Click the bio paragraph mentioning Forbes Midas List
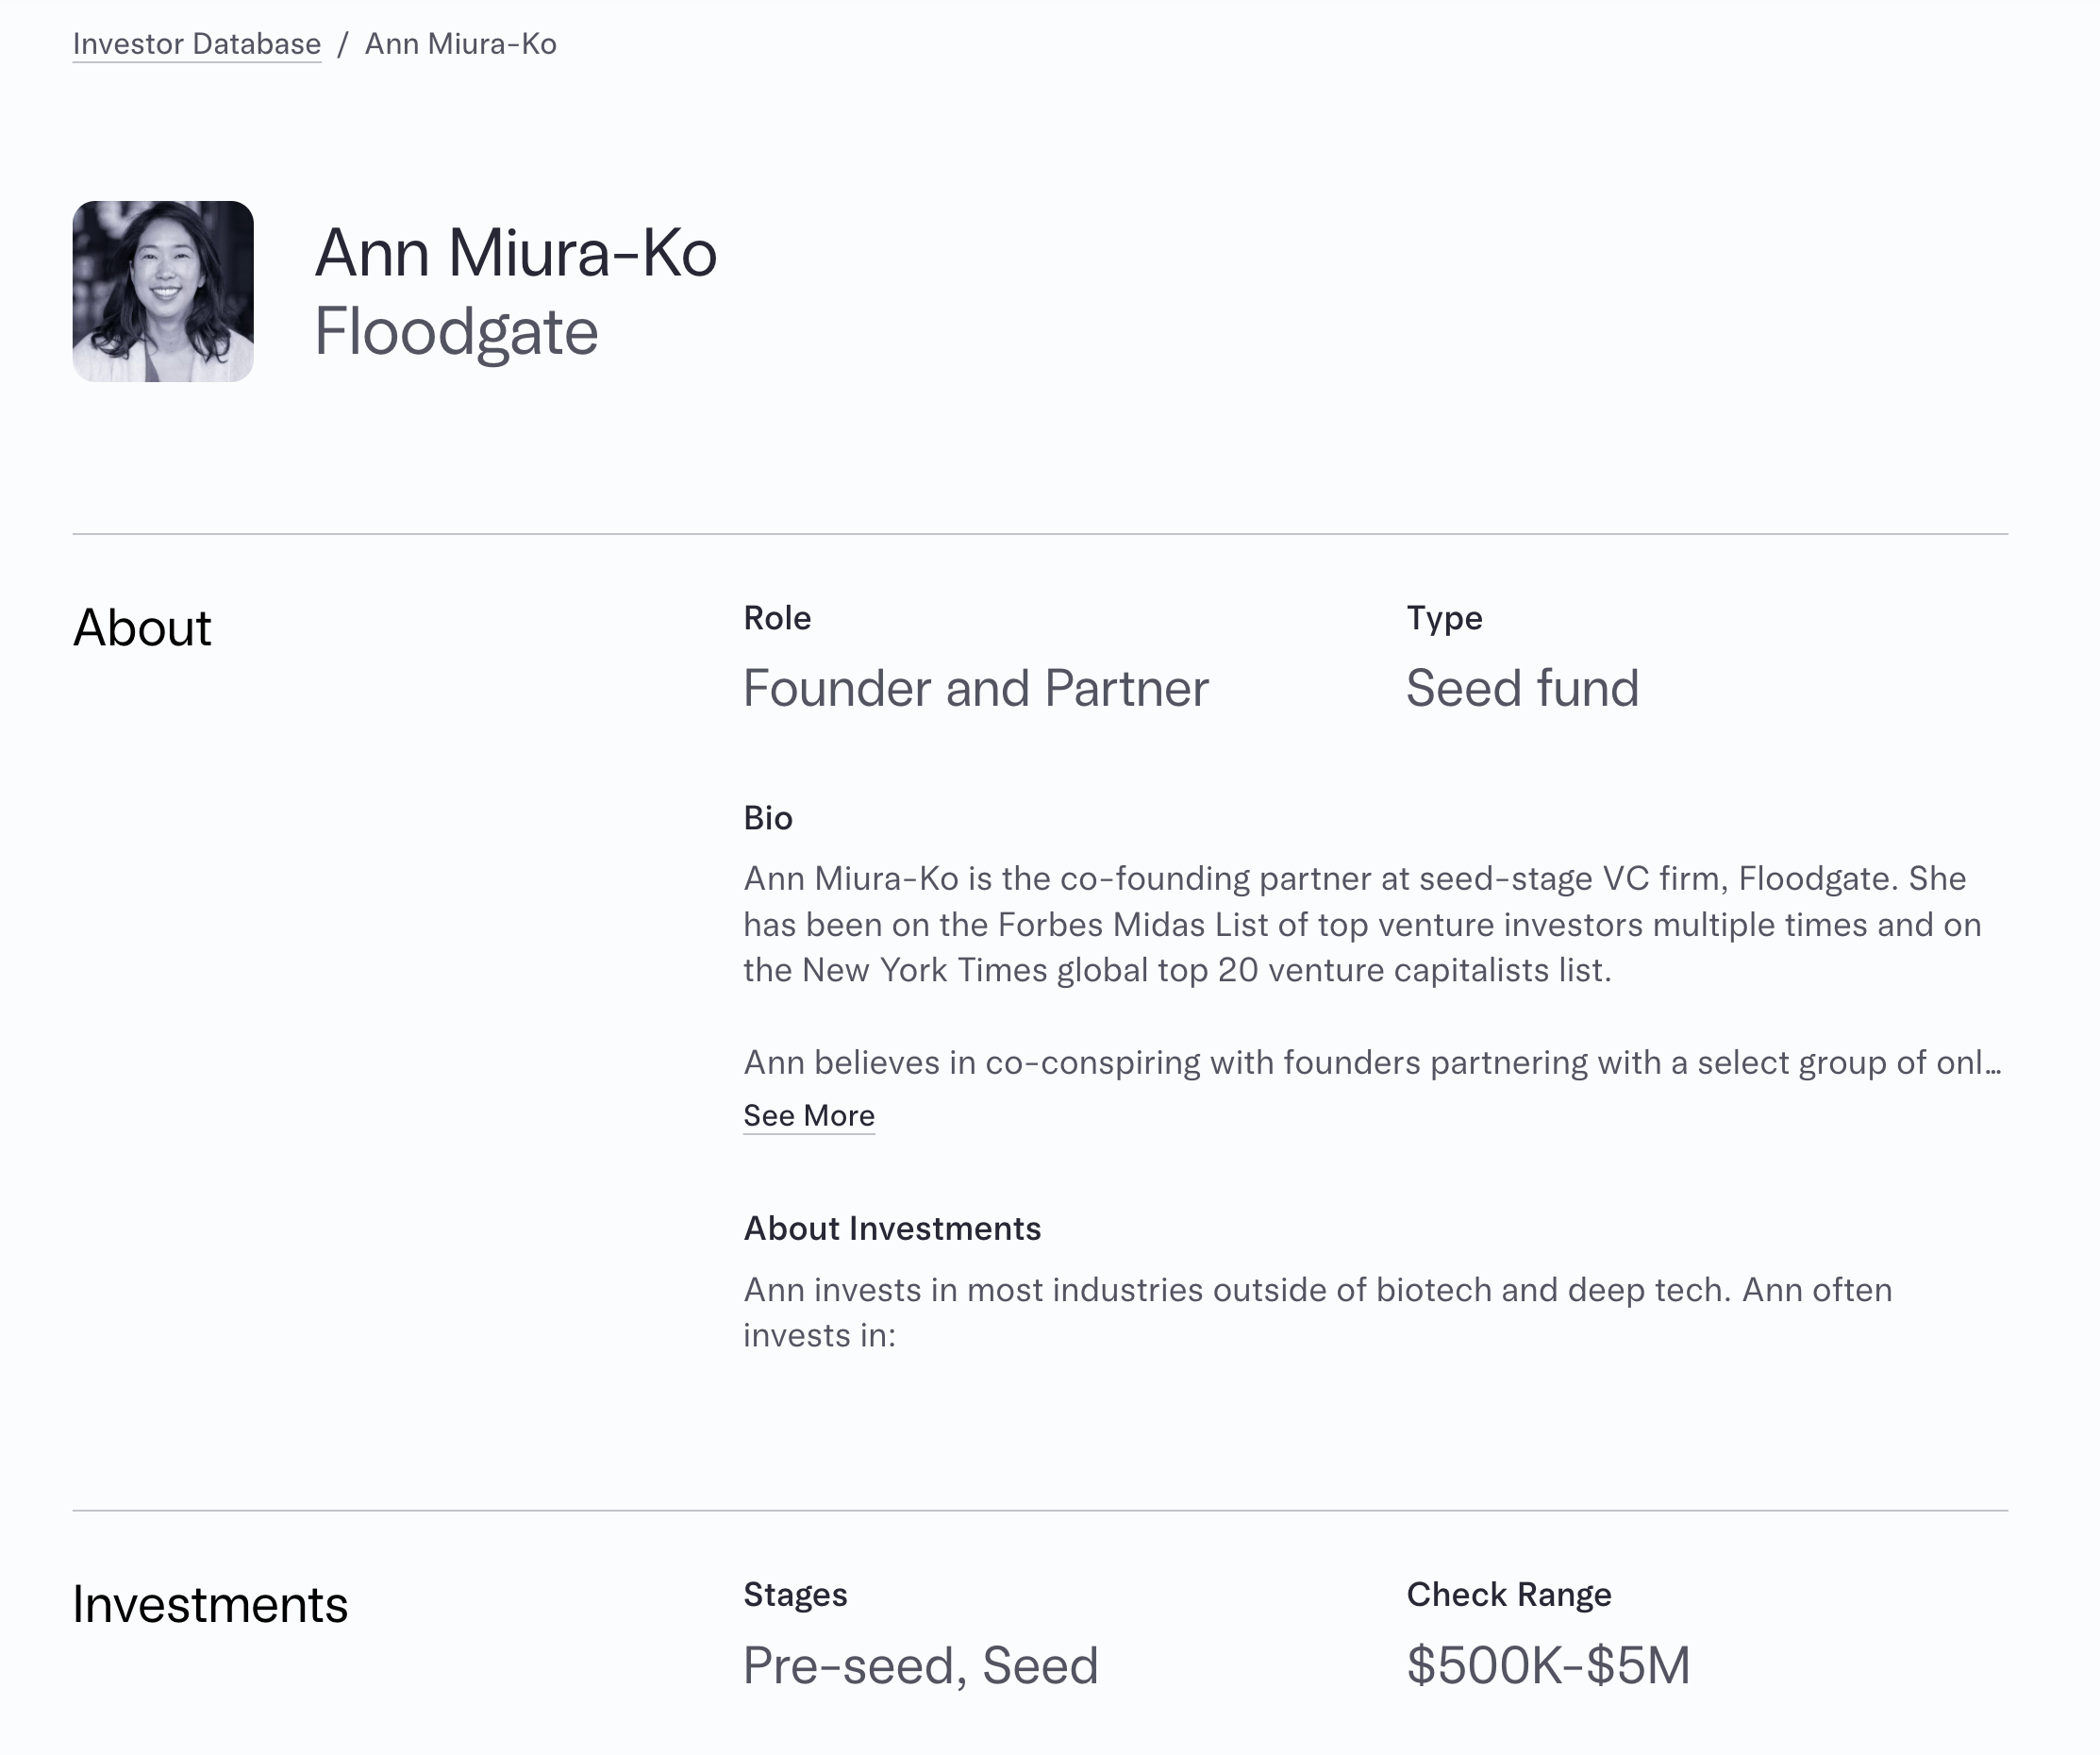 1361,924
